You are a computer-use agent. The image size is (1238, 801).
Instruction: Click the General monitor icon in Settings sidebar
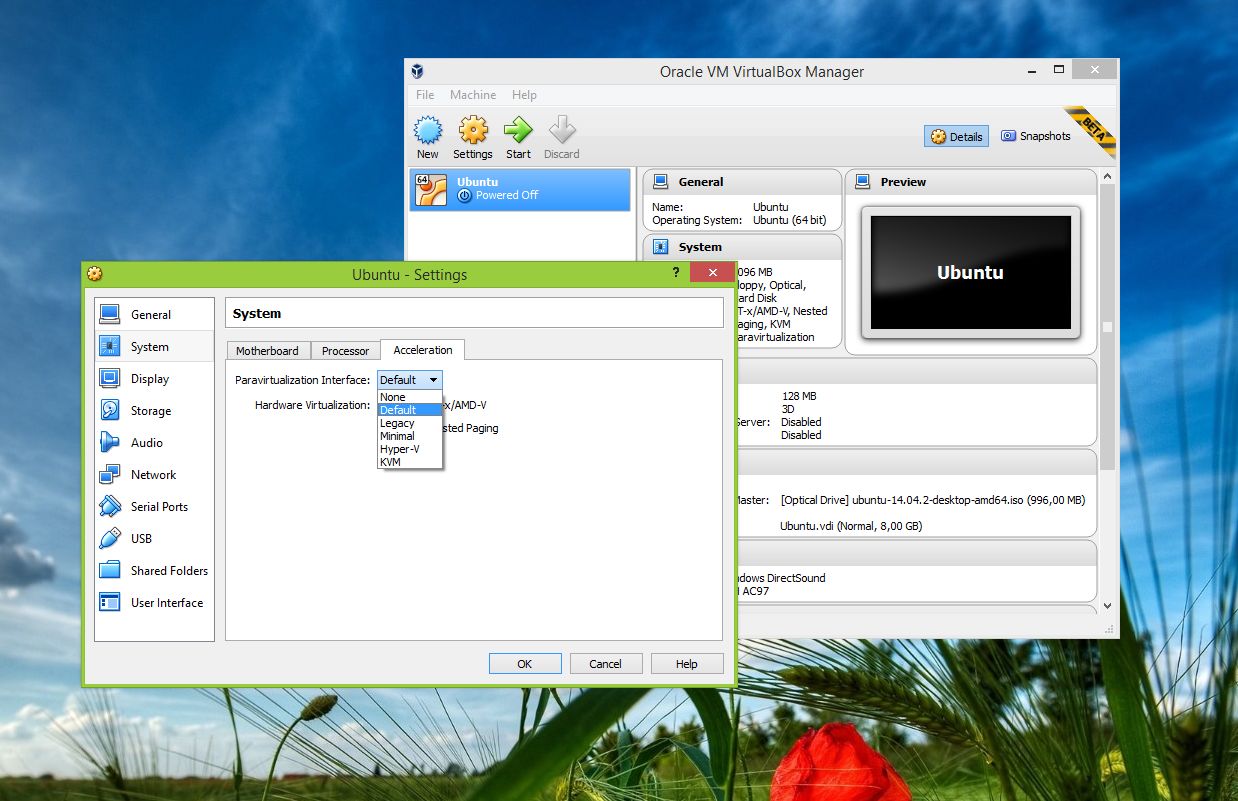tap(110, 314)
